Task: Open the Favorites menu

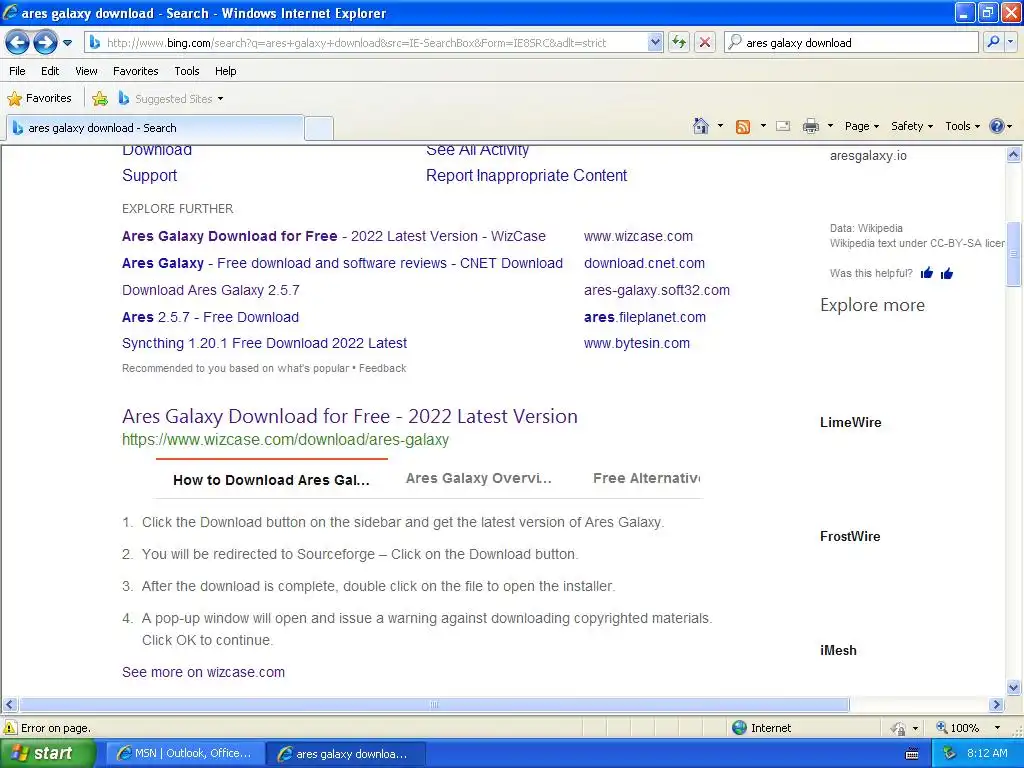Action: click(x=135, y=71)
